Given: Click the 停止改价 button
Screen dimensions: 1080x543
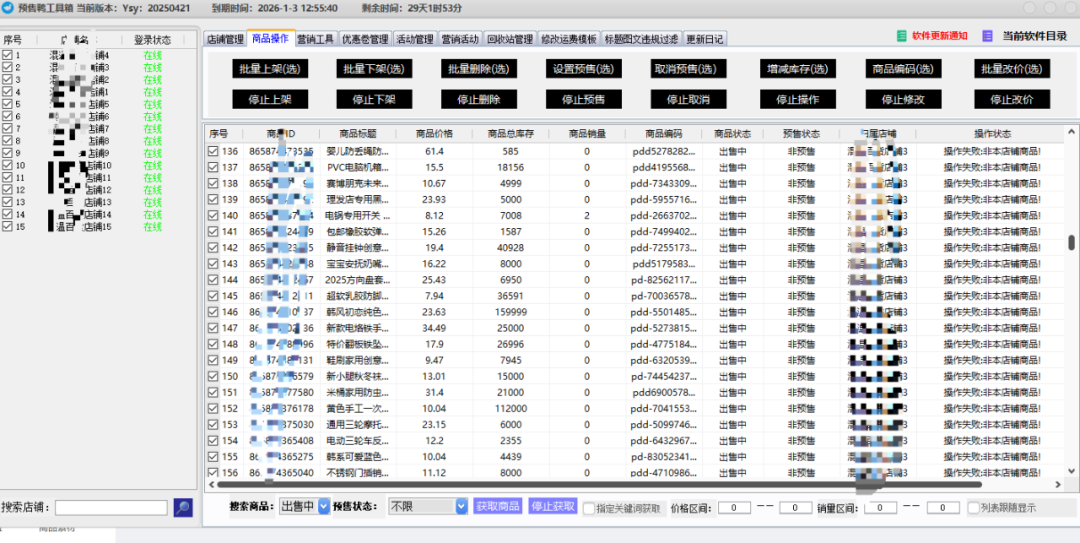Looking at the screenshot, I should tap(1012, 99).
